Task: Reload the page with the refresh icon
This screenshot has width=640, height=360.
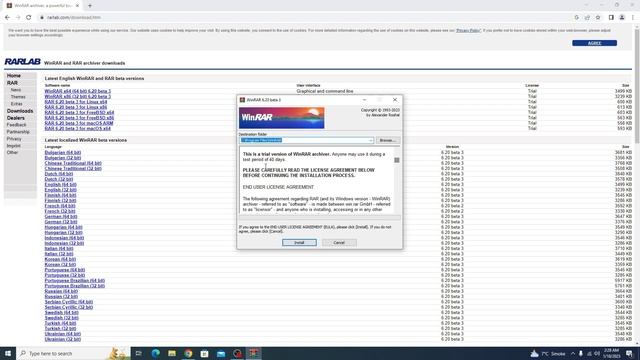Action: 29,18
